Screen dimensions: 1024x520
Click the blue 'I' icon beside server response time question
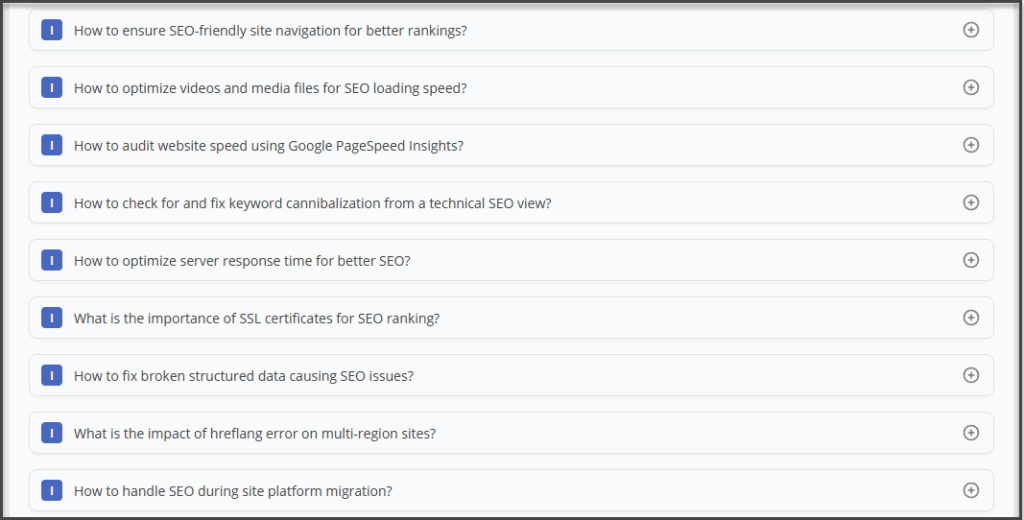tap(51, 260)
